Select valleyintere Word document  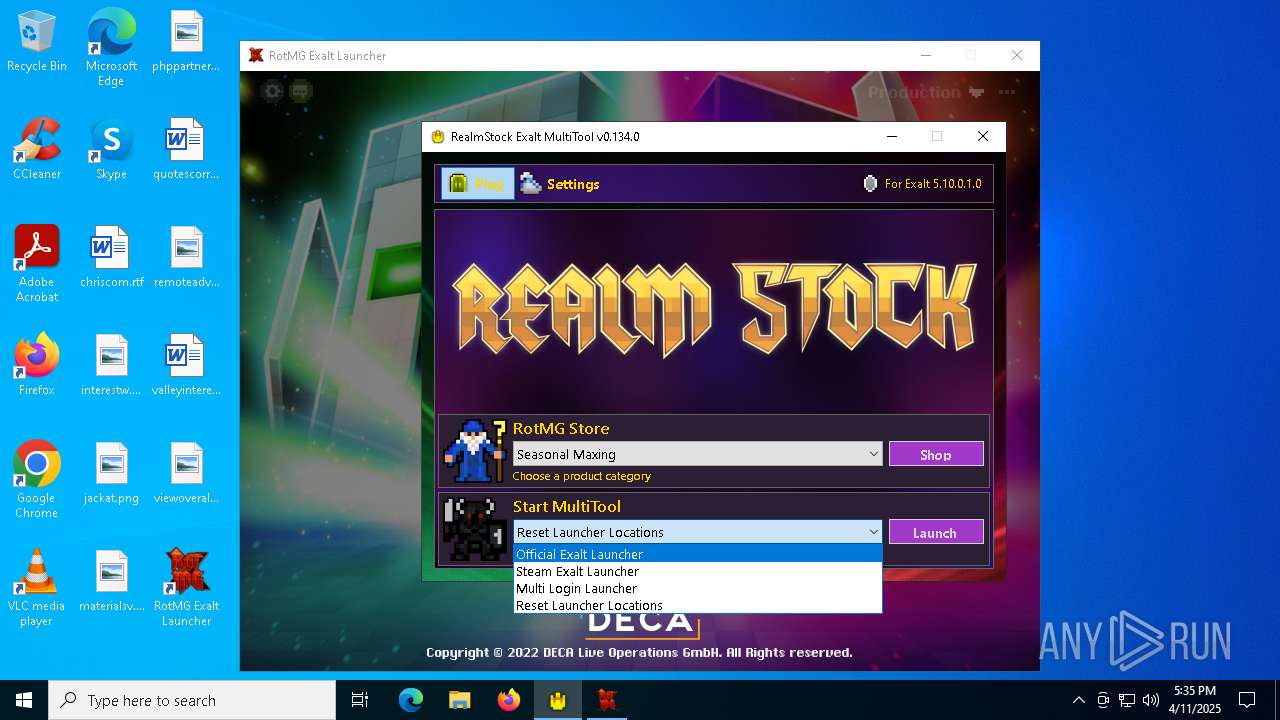pos(186,366)
